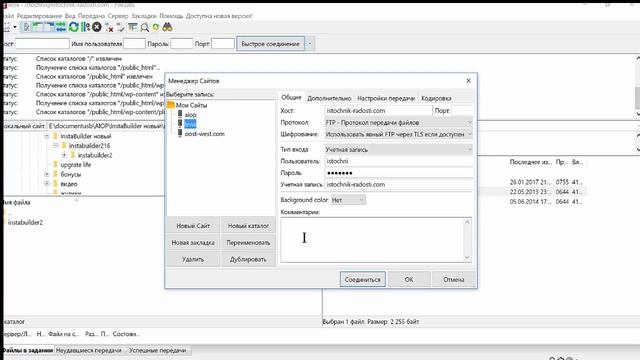Image resolution: width=640 pixels, height=360 pixels.
Task: Click the Disconnect icon with the red X
Action: [x=109, y=27]
